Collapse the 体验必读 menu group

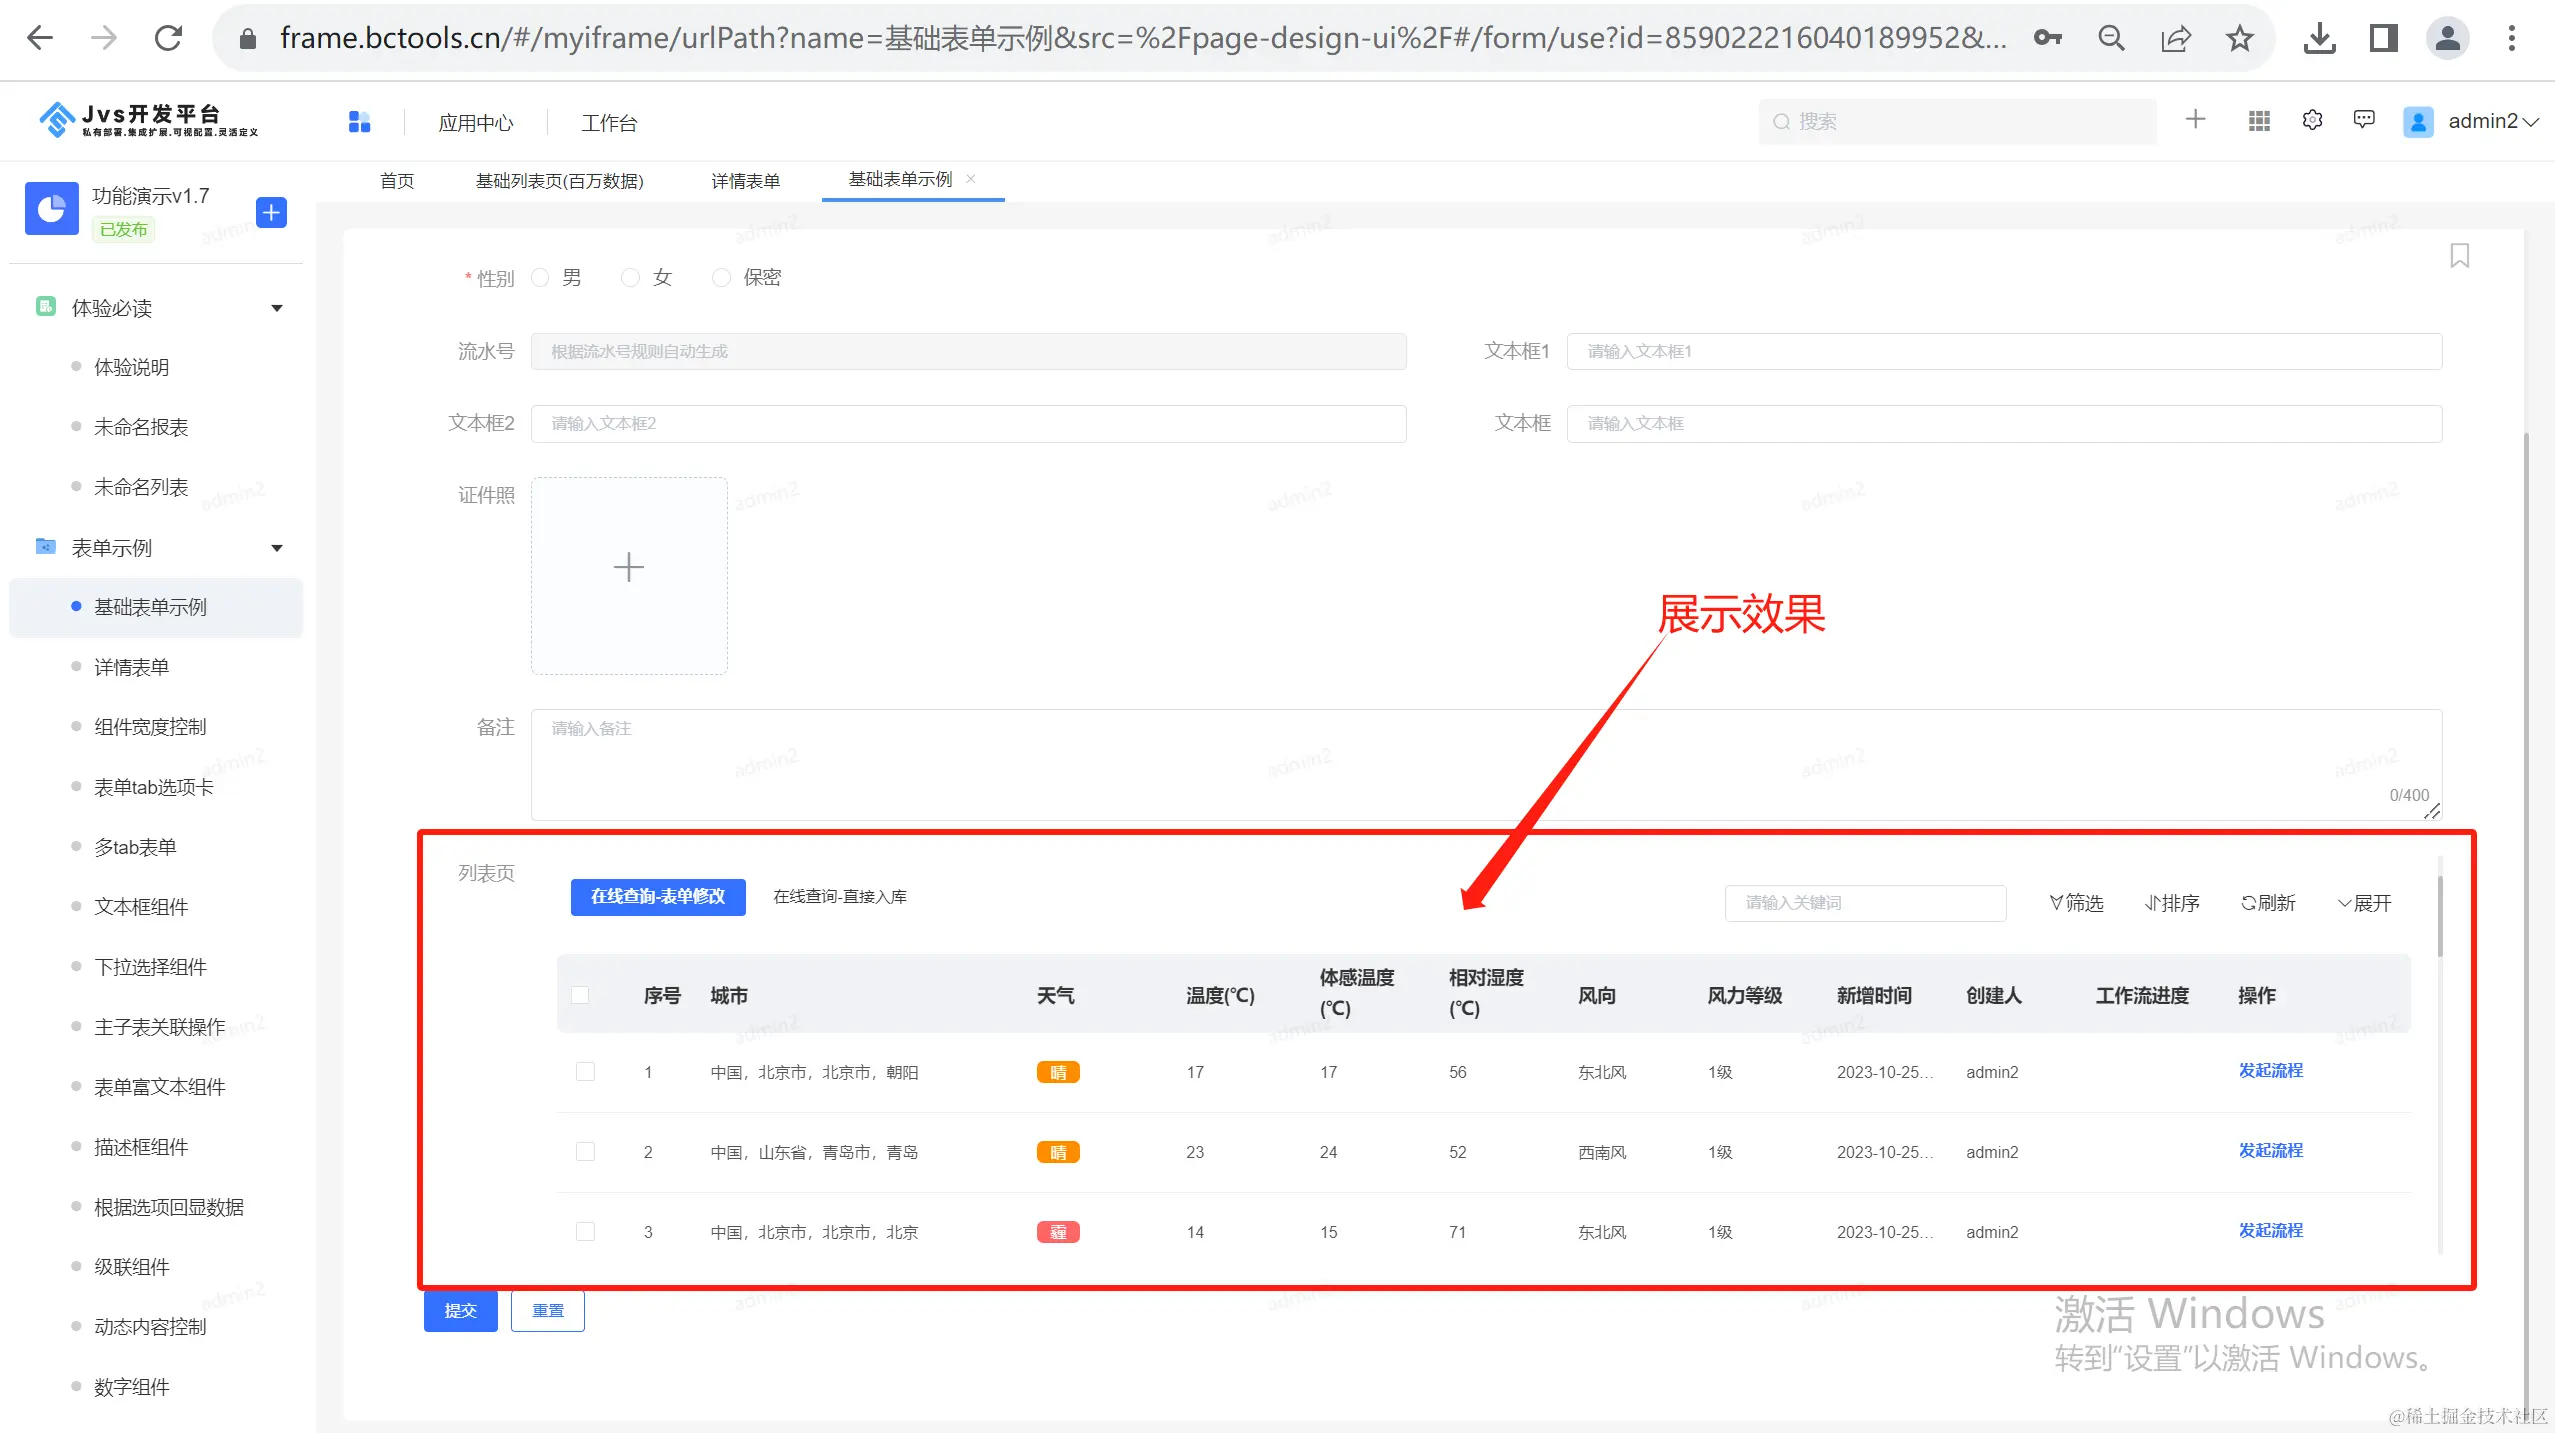point(277,308)
